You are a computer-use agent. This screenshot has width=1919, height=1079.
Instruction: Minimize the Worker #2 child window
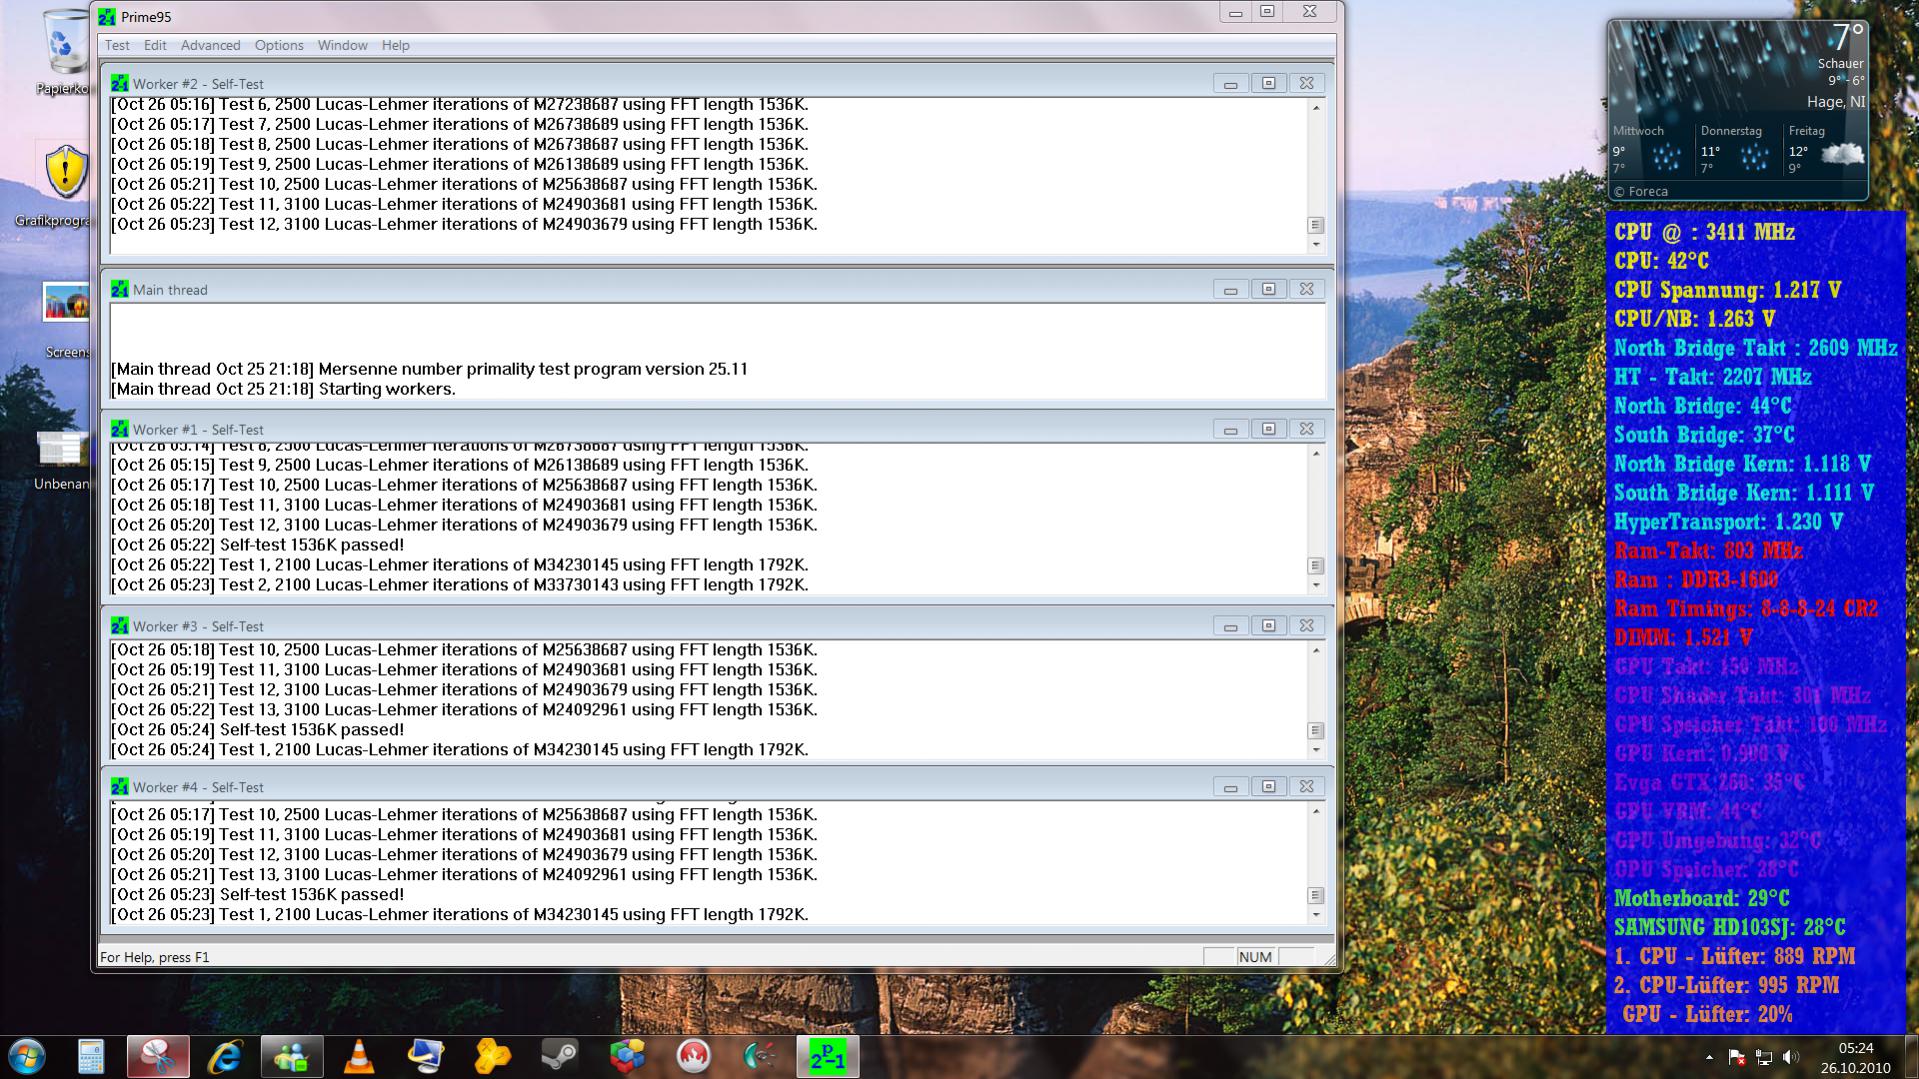point(1231,84)
